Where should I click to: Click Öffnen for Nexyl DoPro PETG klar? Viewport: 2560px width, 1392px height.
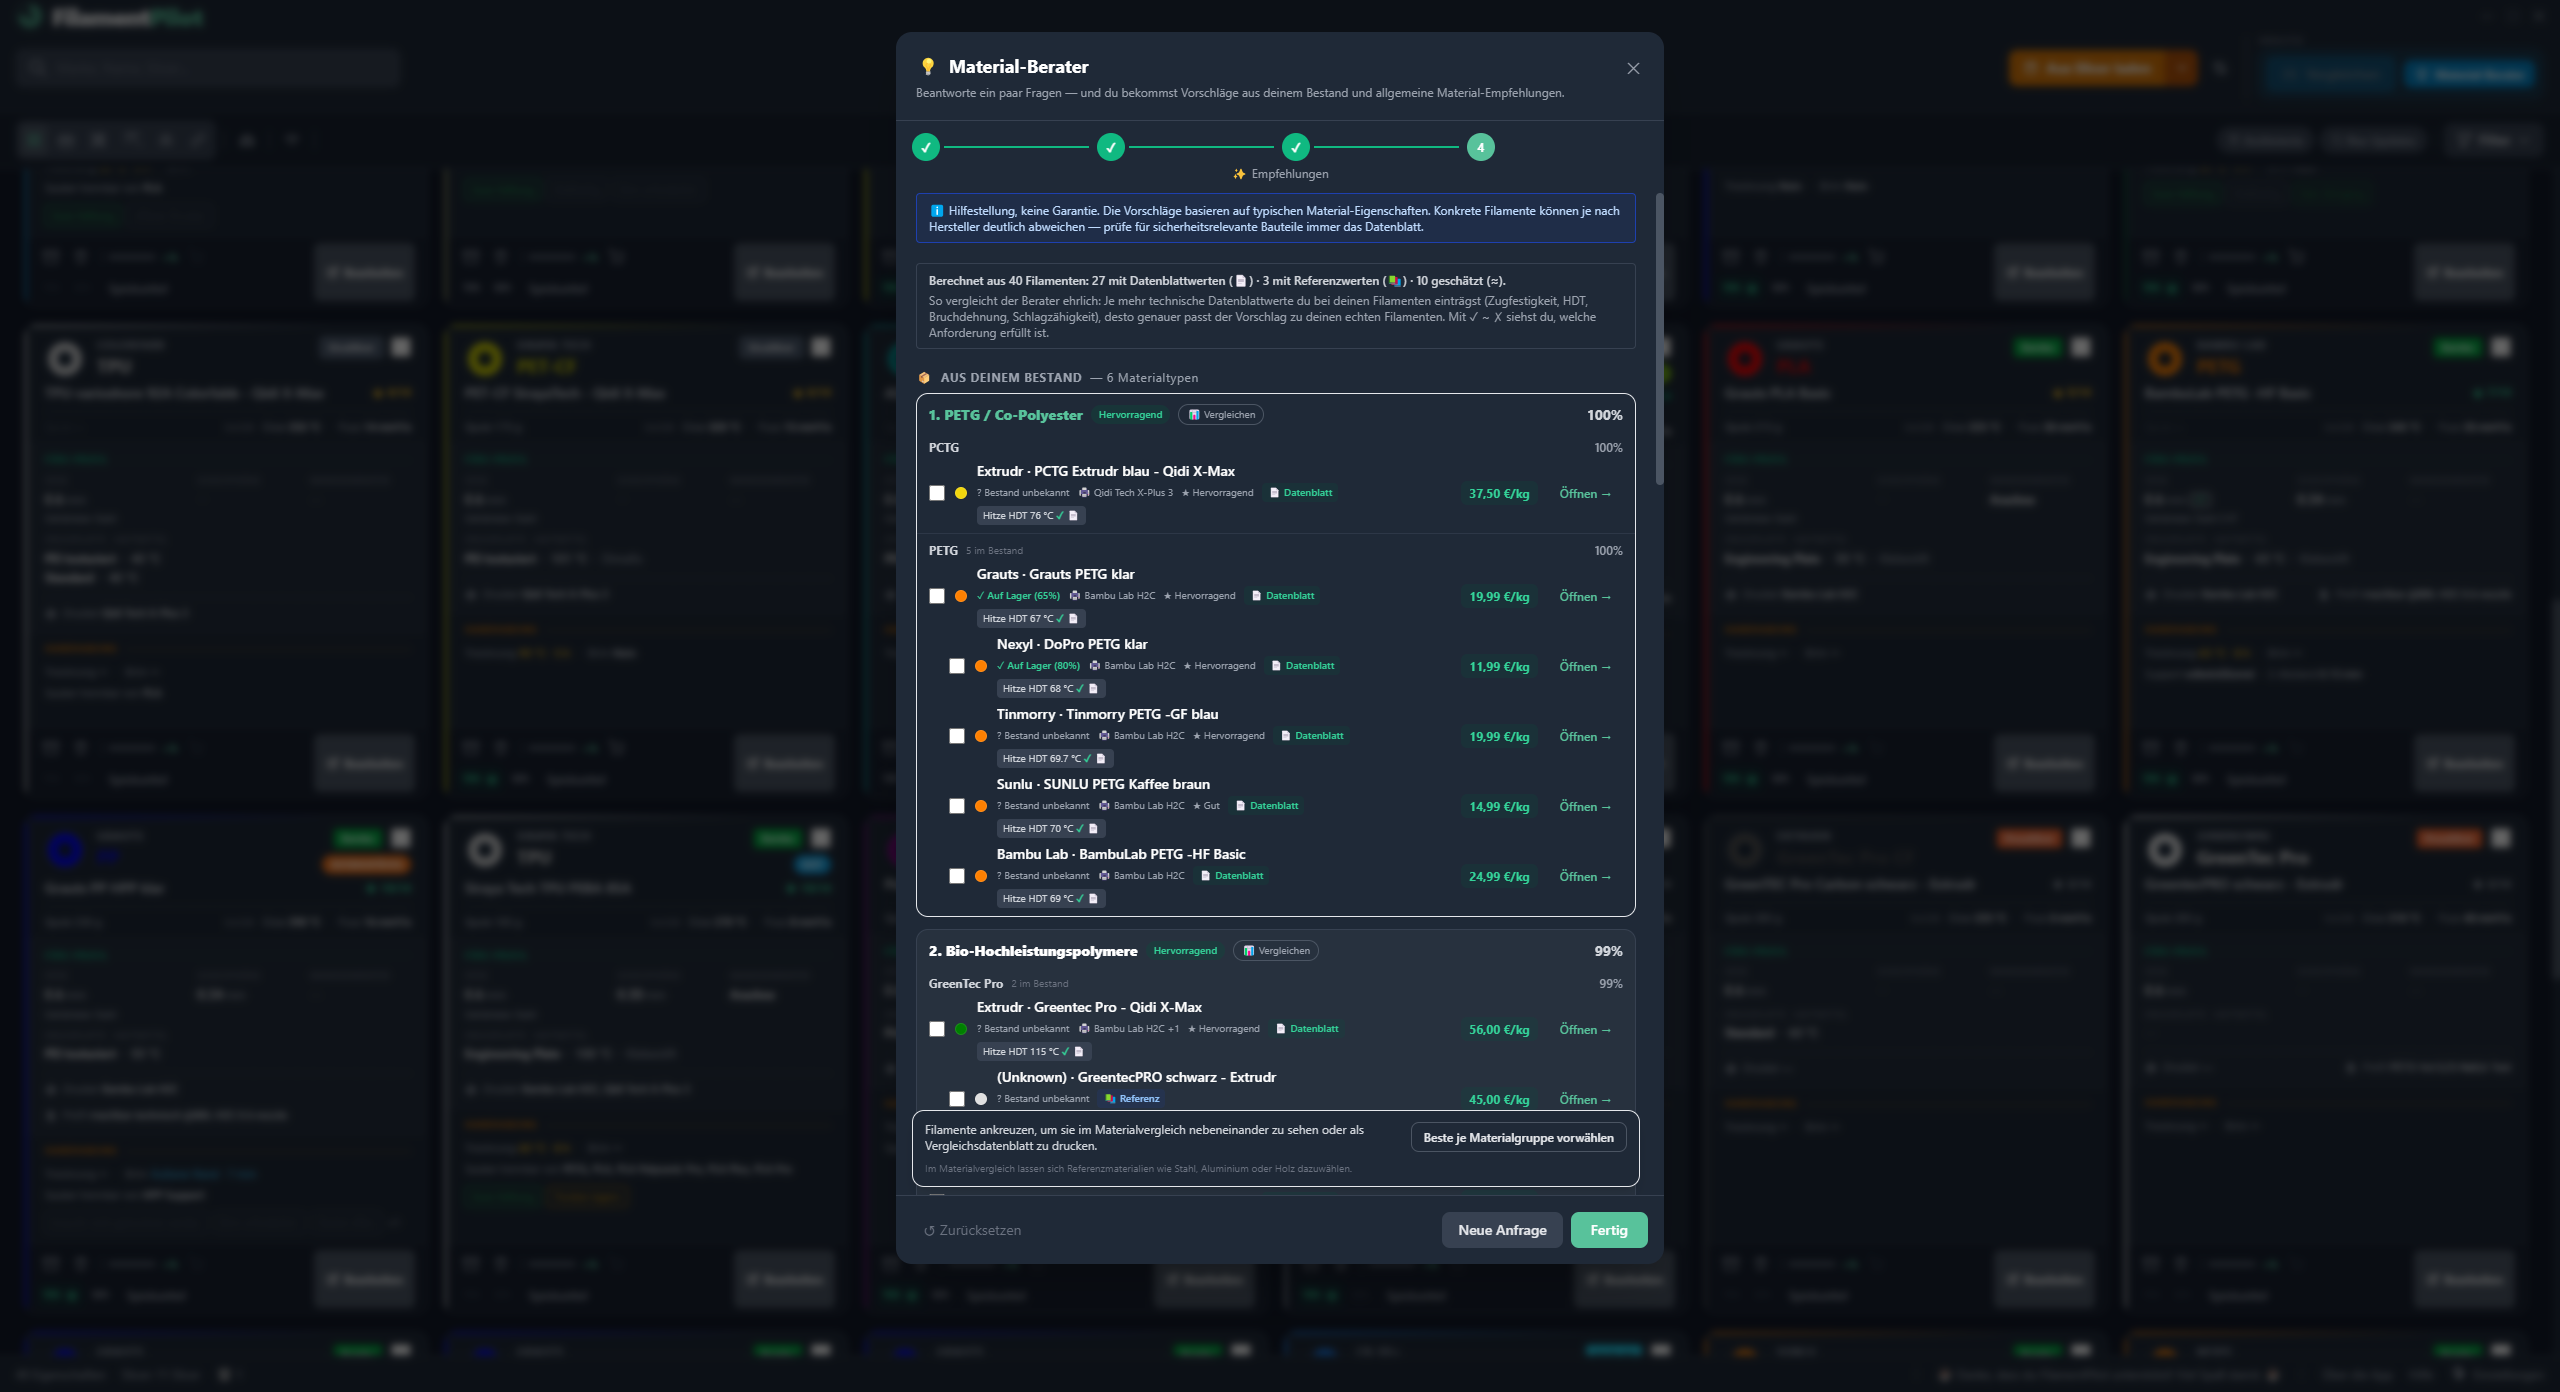coord(1585,667)
